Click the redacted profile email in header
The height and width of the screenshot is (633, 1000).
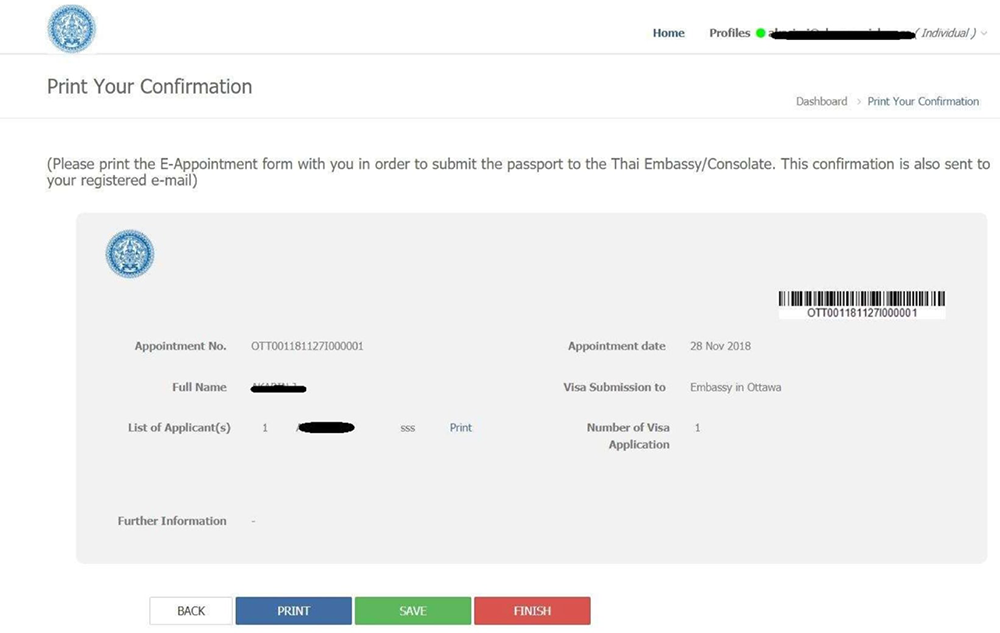click(x=841, y=34)
